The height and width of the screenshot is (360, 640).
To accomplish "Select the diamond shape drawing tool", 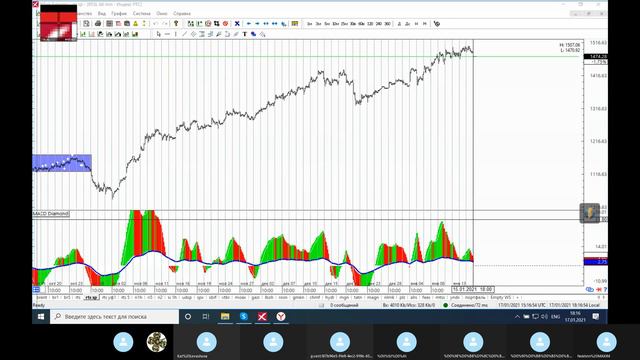I will point(193,34).
